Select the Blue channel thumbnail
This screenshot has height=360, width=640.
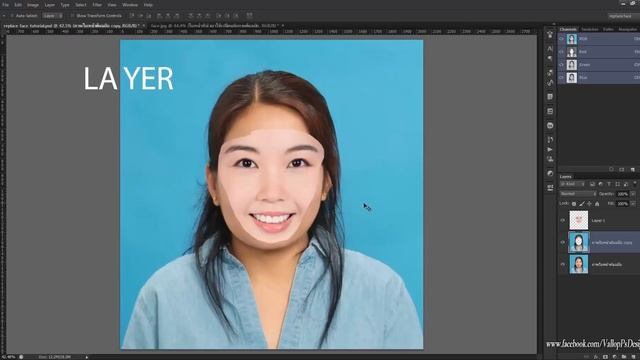click(572, 77)
